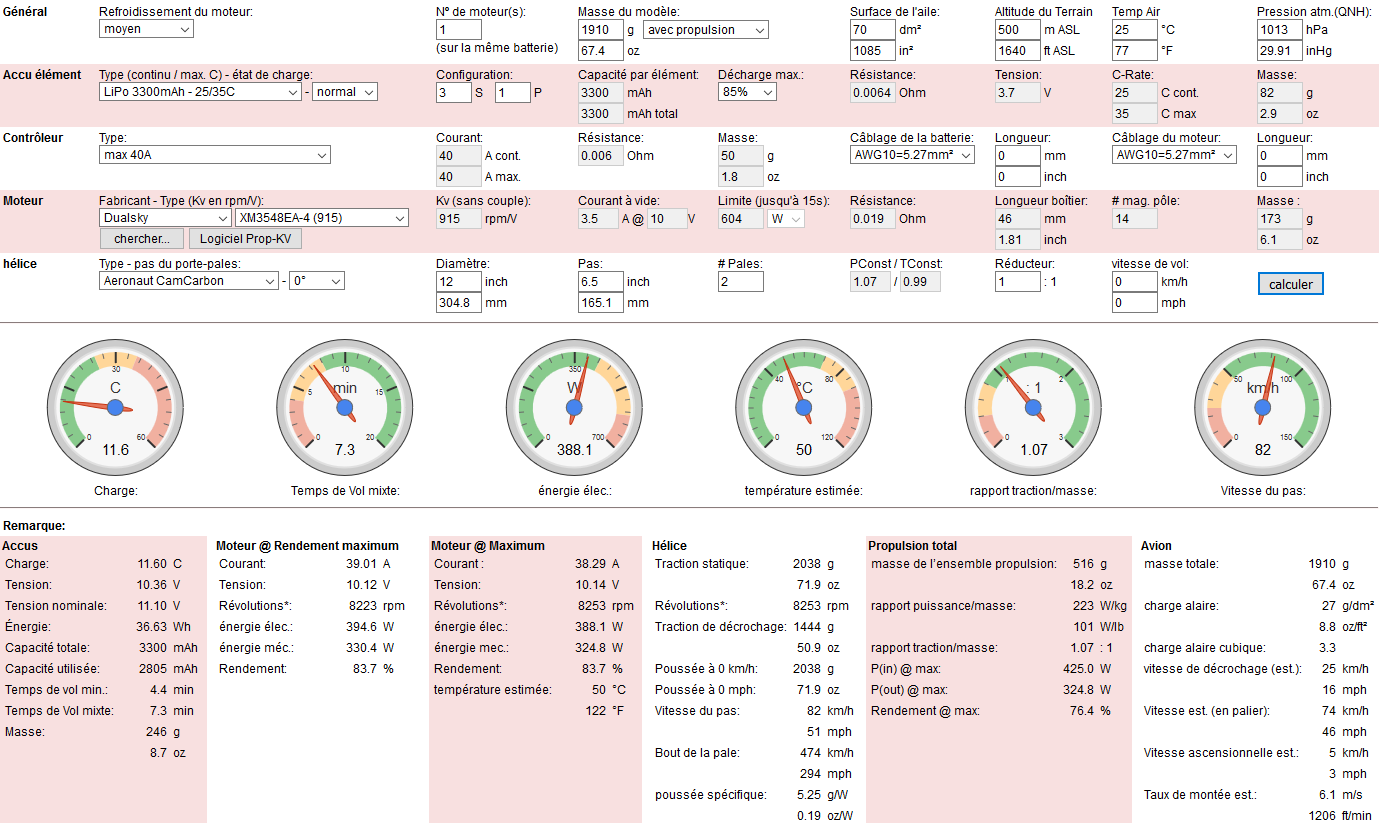
Task: Expand the LiPo 3300mAh battery type dropdown
Action: point(200,92)
